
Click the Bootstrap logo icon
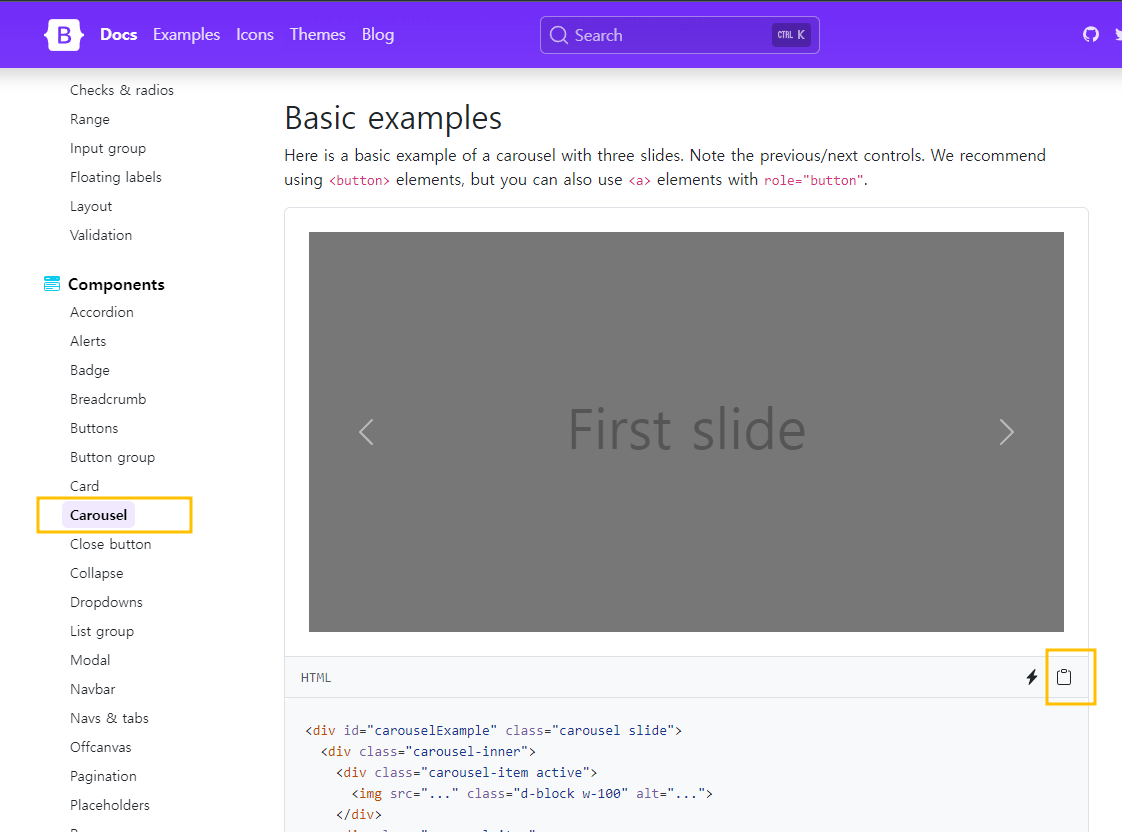63,34
